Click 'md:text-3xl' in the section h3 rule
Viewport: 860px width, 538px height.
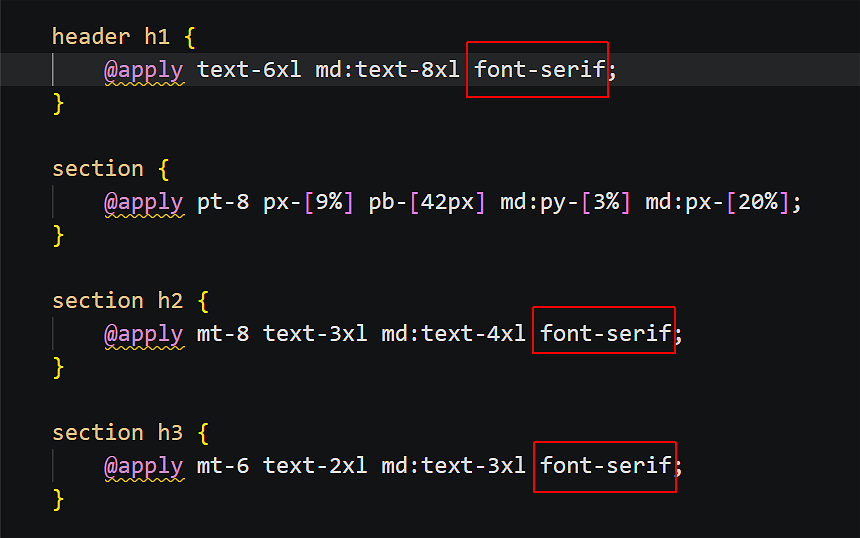point(454,466)
